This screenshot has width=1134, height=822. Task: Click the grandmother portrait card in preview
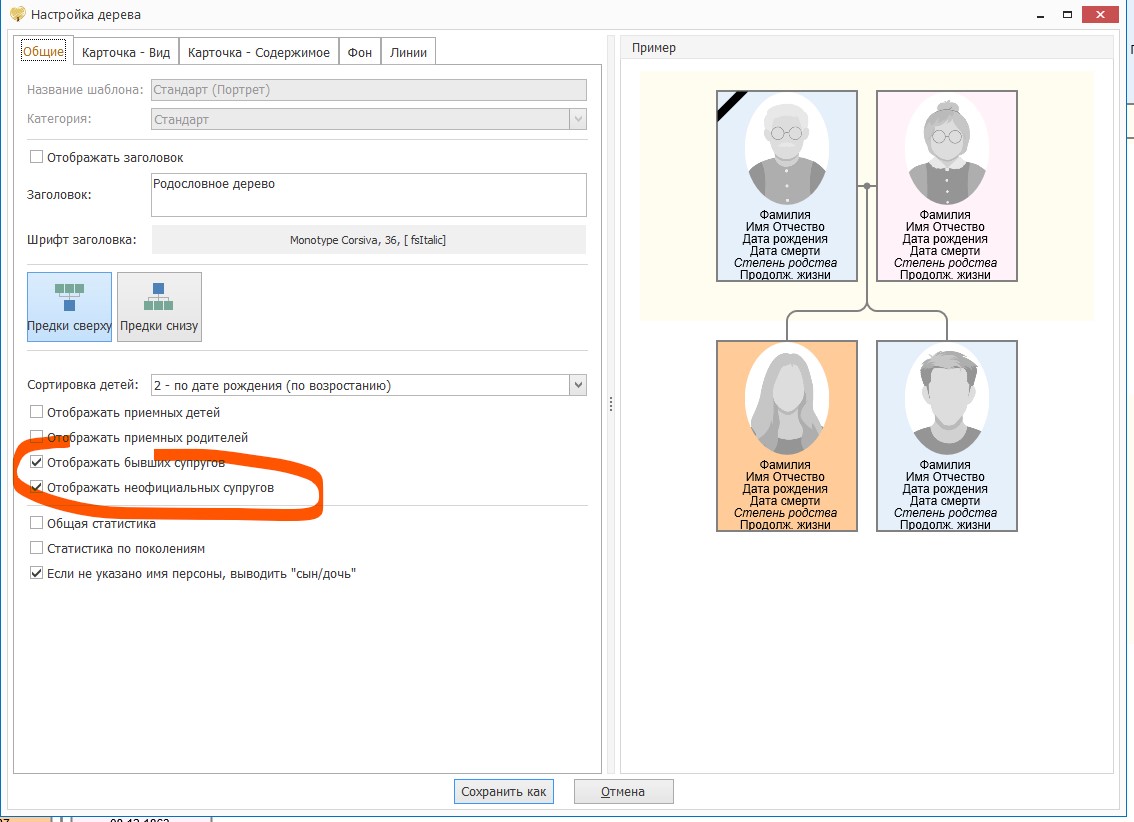[x=946, y=186]
